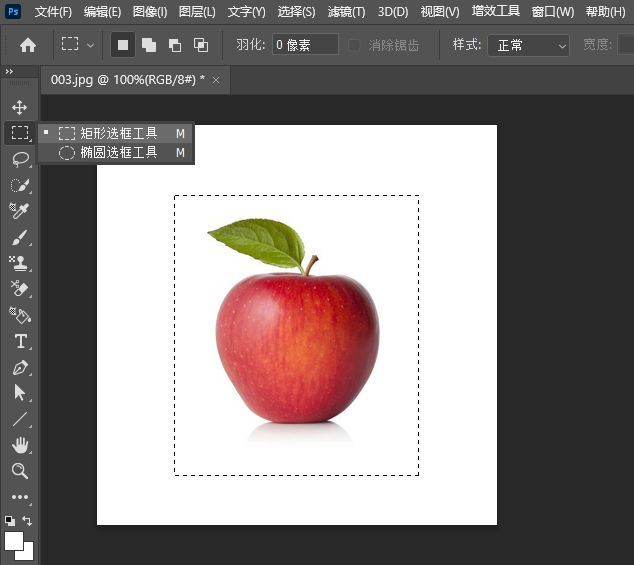Click the Home icon in options bar

click(28, 45)
